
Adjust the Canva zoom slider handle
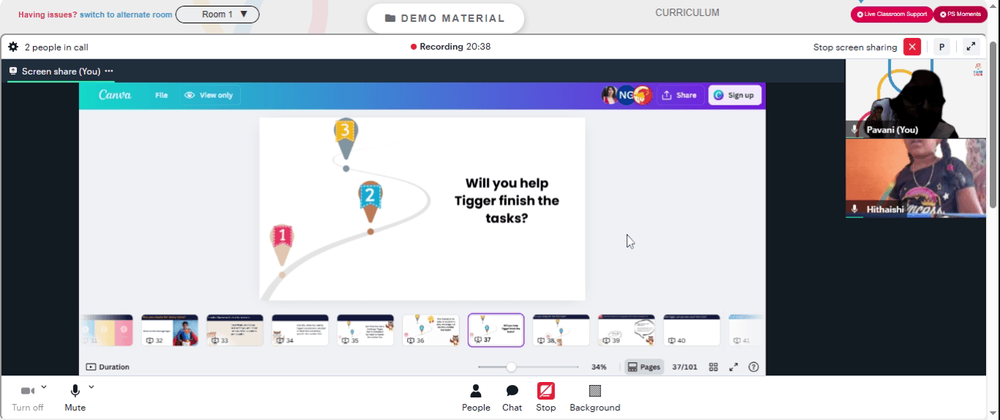[511, 367]
